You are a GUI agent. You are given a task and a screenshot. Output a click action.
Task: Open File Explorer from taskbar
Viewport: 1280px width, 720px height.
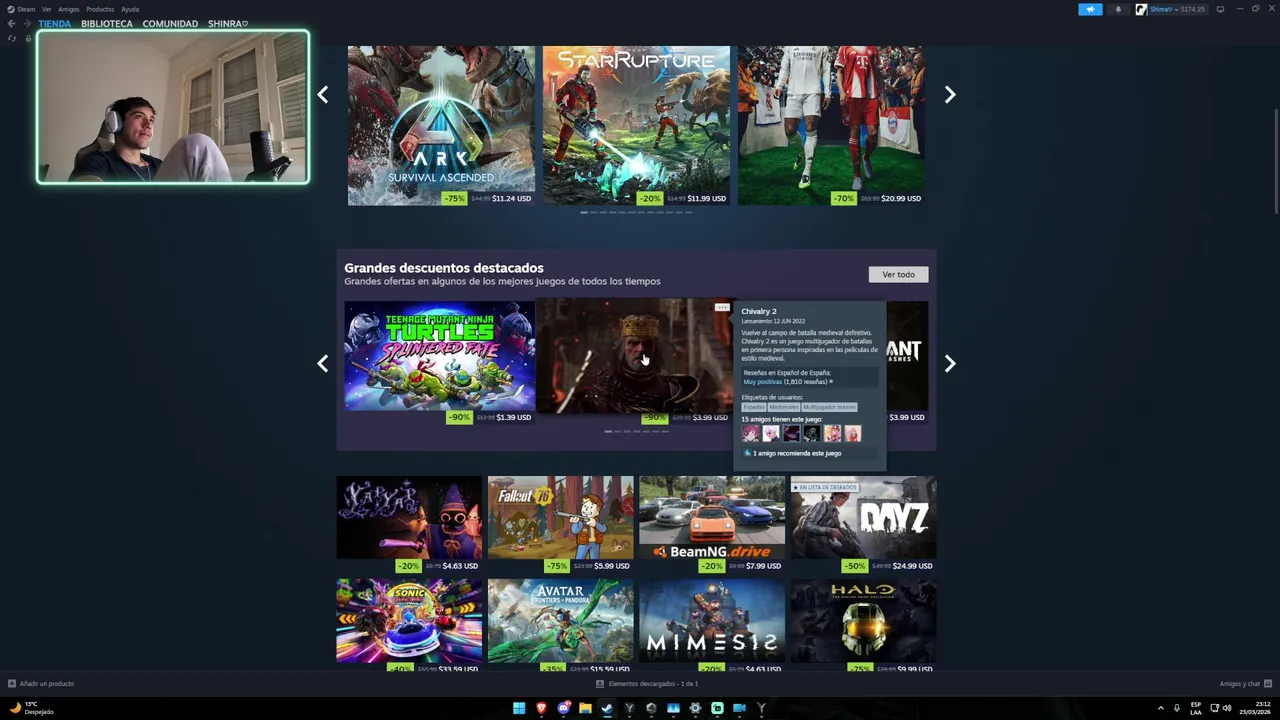tap(585, 708)
